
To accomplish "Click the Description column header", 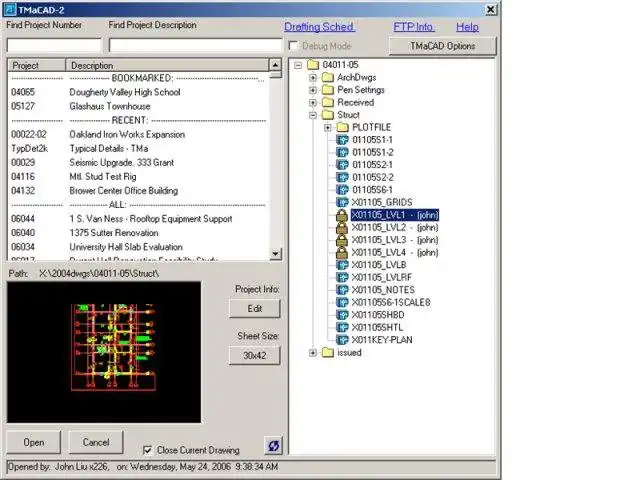I will [x=167, y=65].
